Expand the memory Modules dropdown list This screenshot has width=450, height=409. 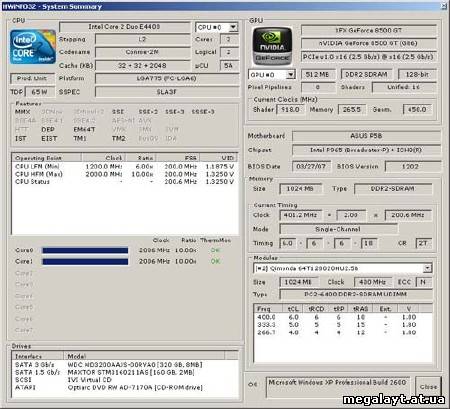pos(427,268)
